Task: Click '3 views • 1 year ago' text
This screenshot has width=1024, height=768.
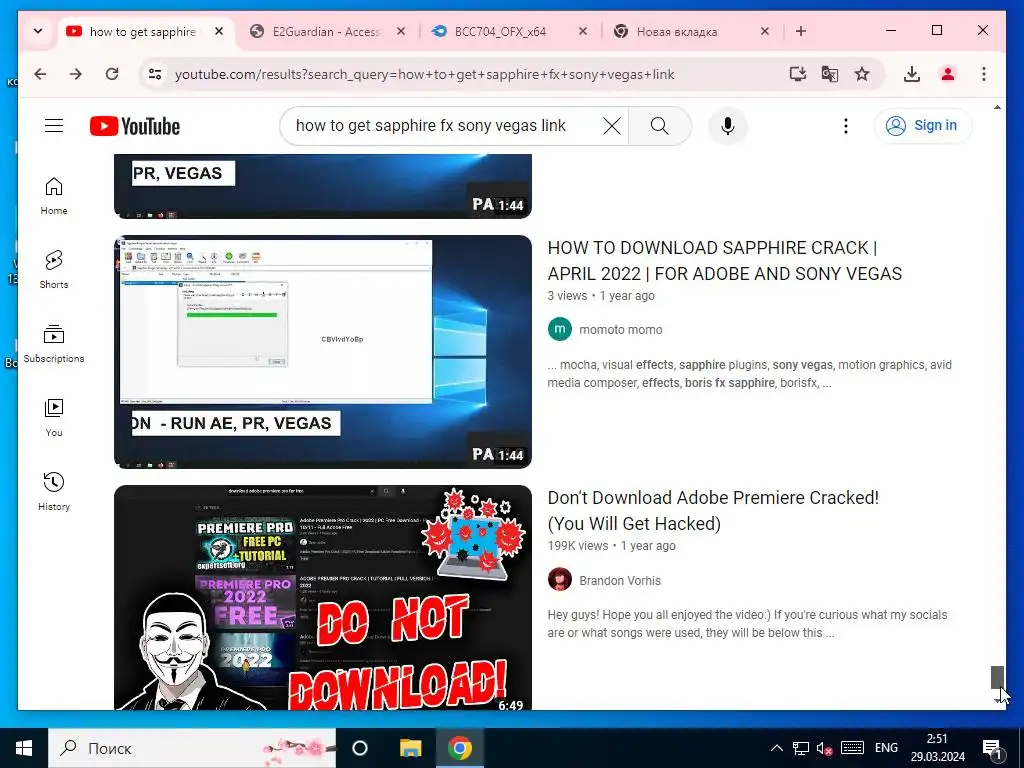Action: tap(601, 296)
